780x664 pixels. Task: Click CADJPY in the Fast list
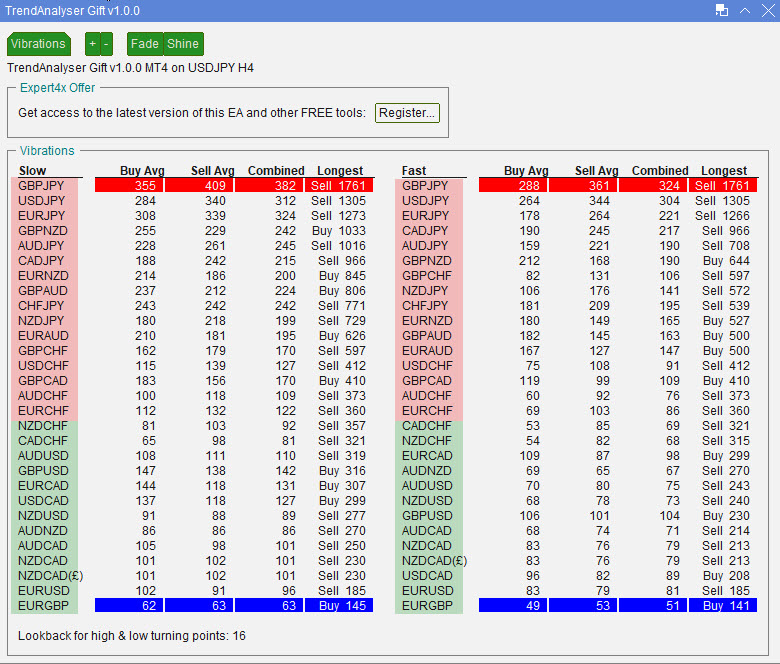425,231
